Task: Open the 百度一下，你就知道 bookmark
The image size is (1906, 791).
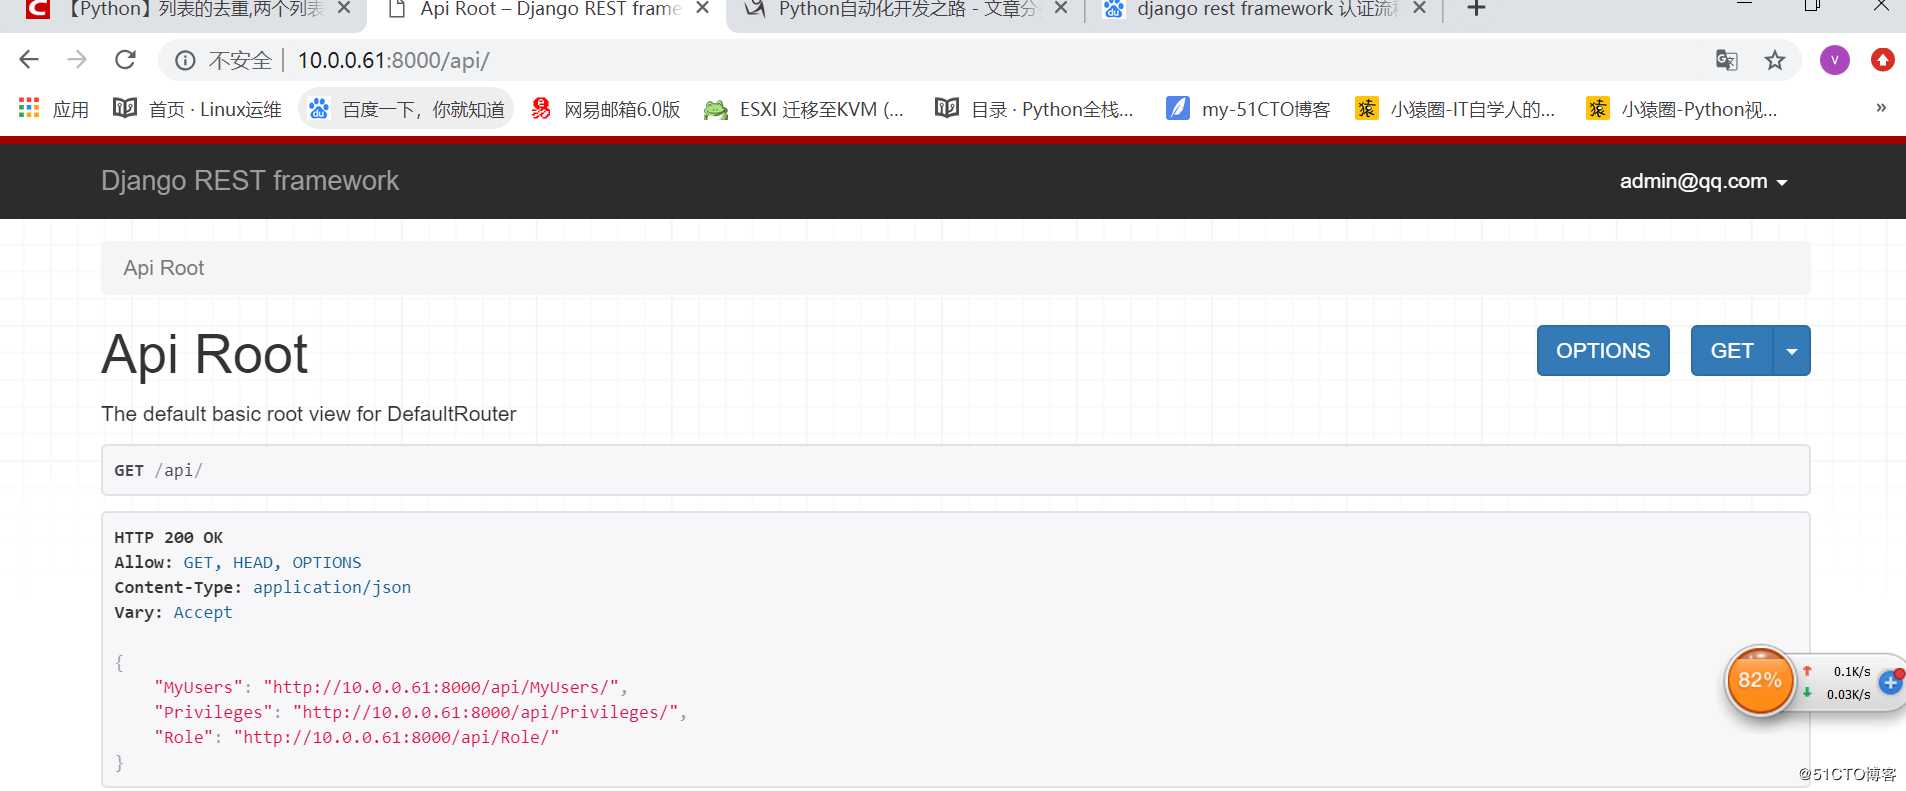Action: coord(406,109)
